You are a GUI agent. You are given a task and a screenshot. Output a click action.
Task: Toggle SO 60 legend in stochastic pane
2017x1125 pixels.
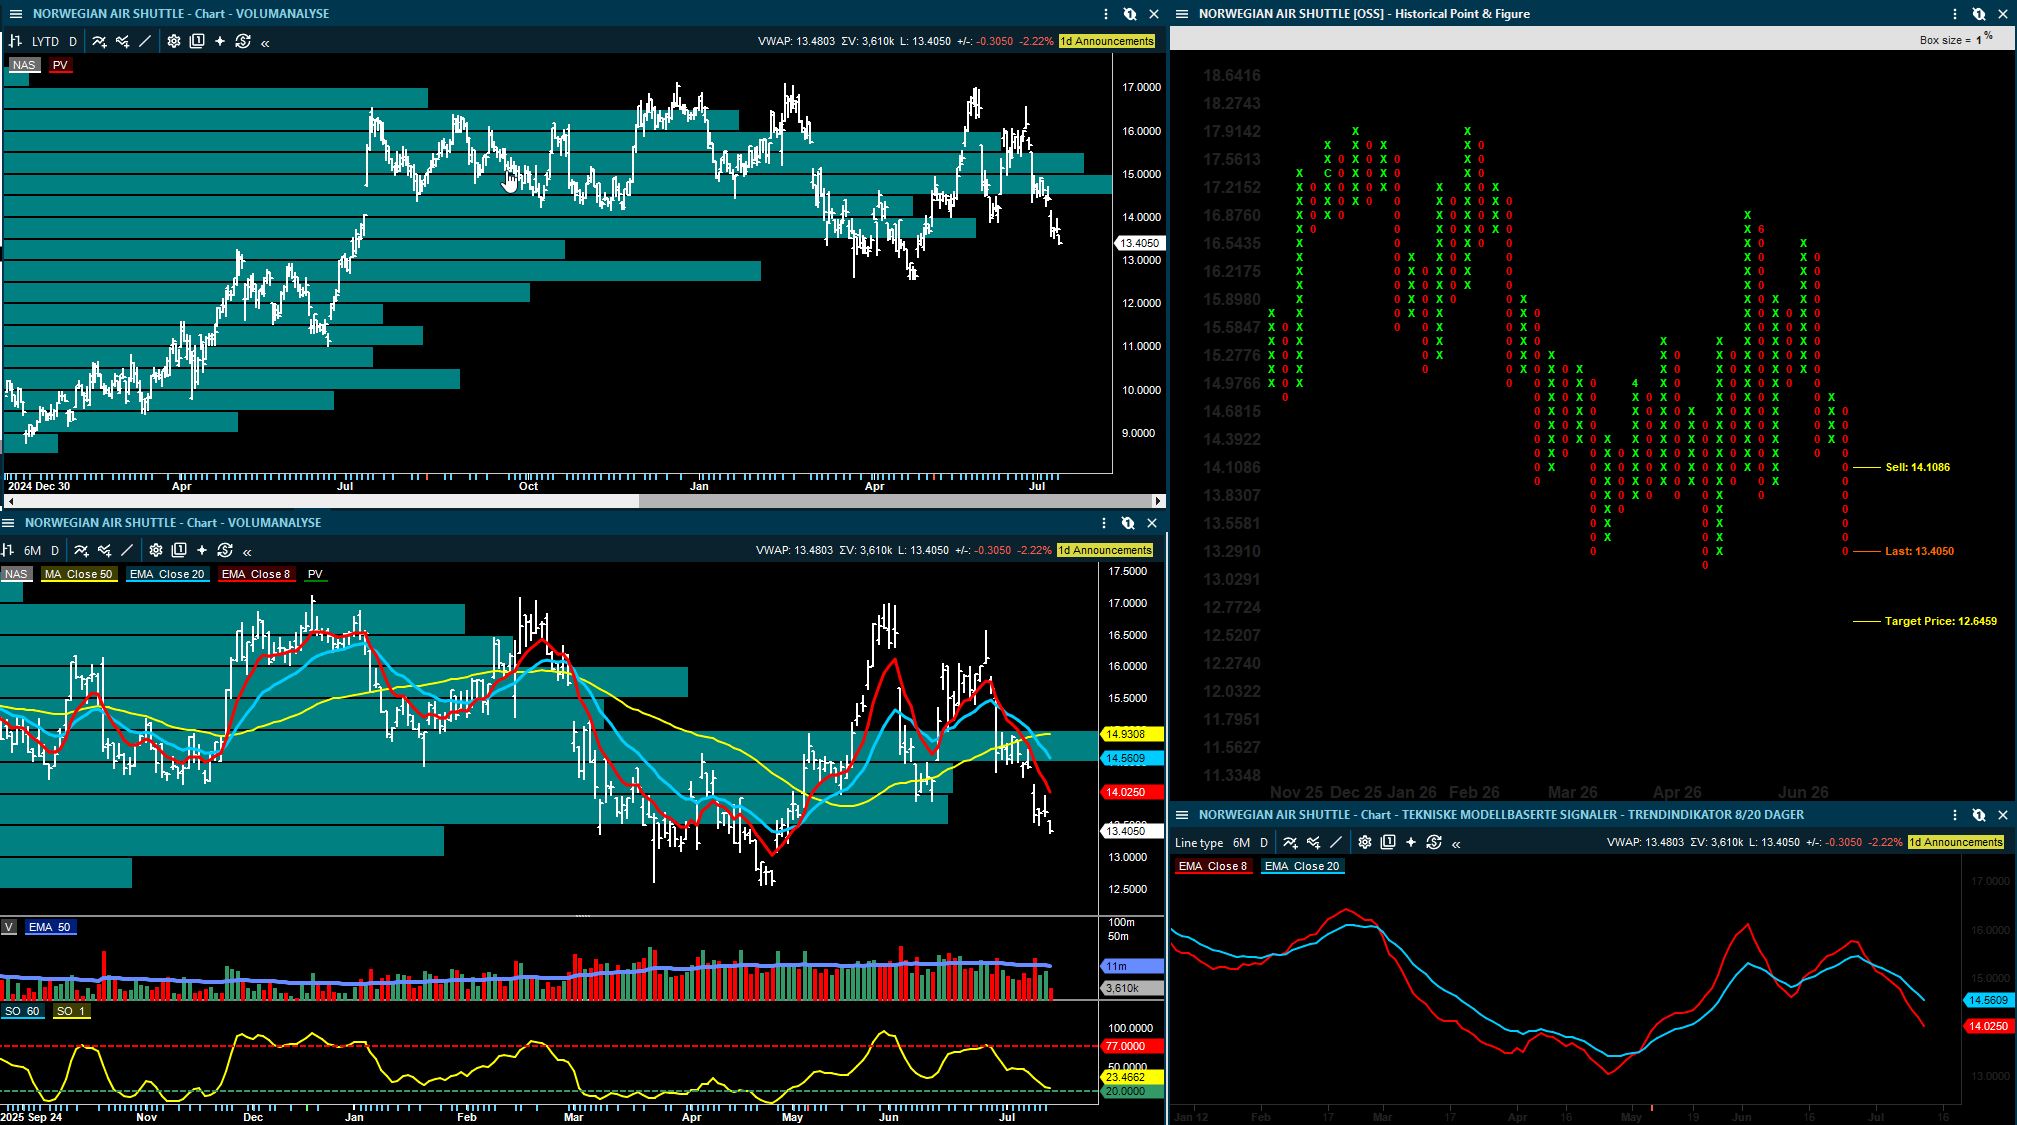[22, 1011]
